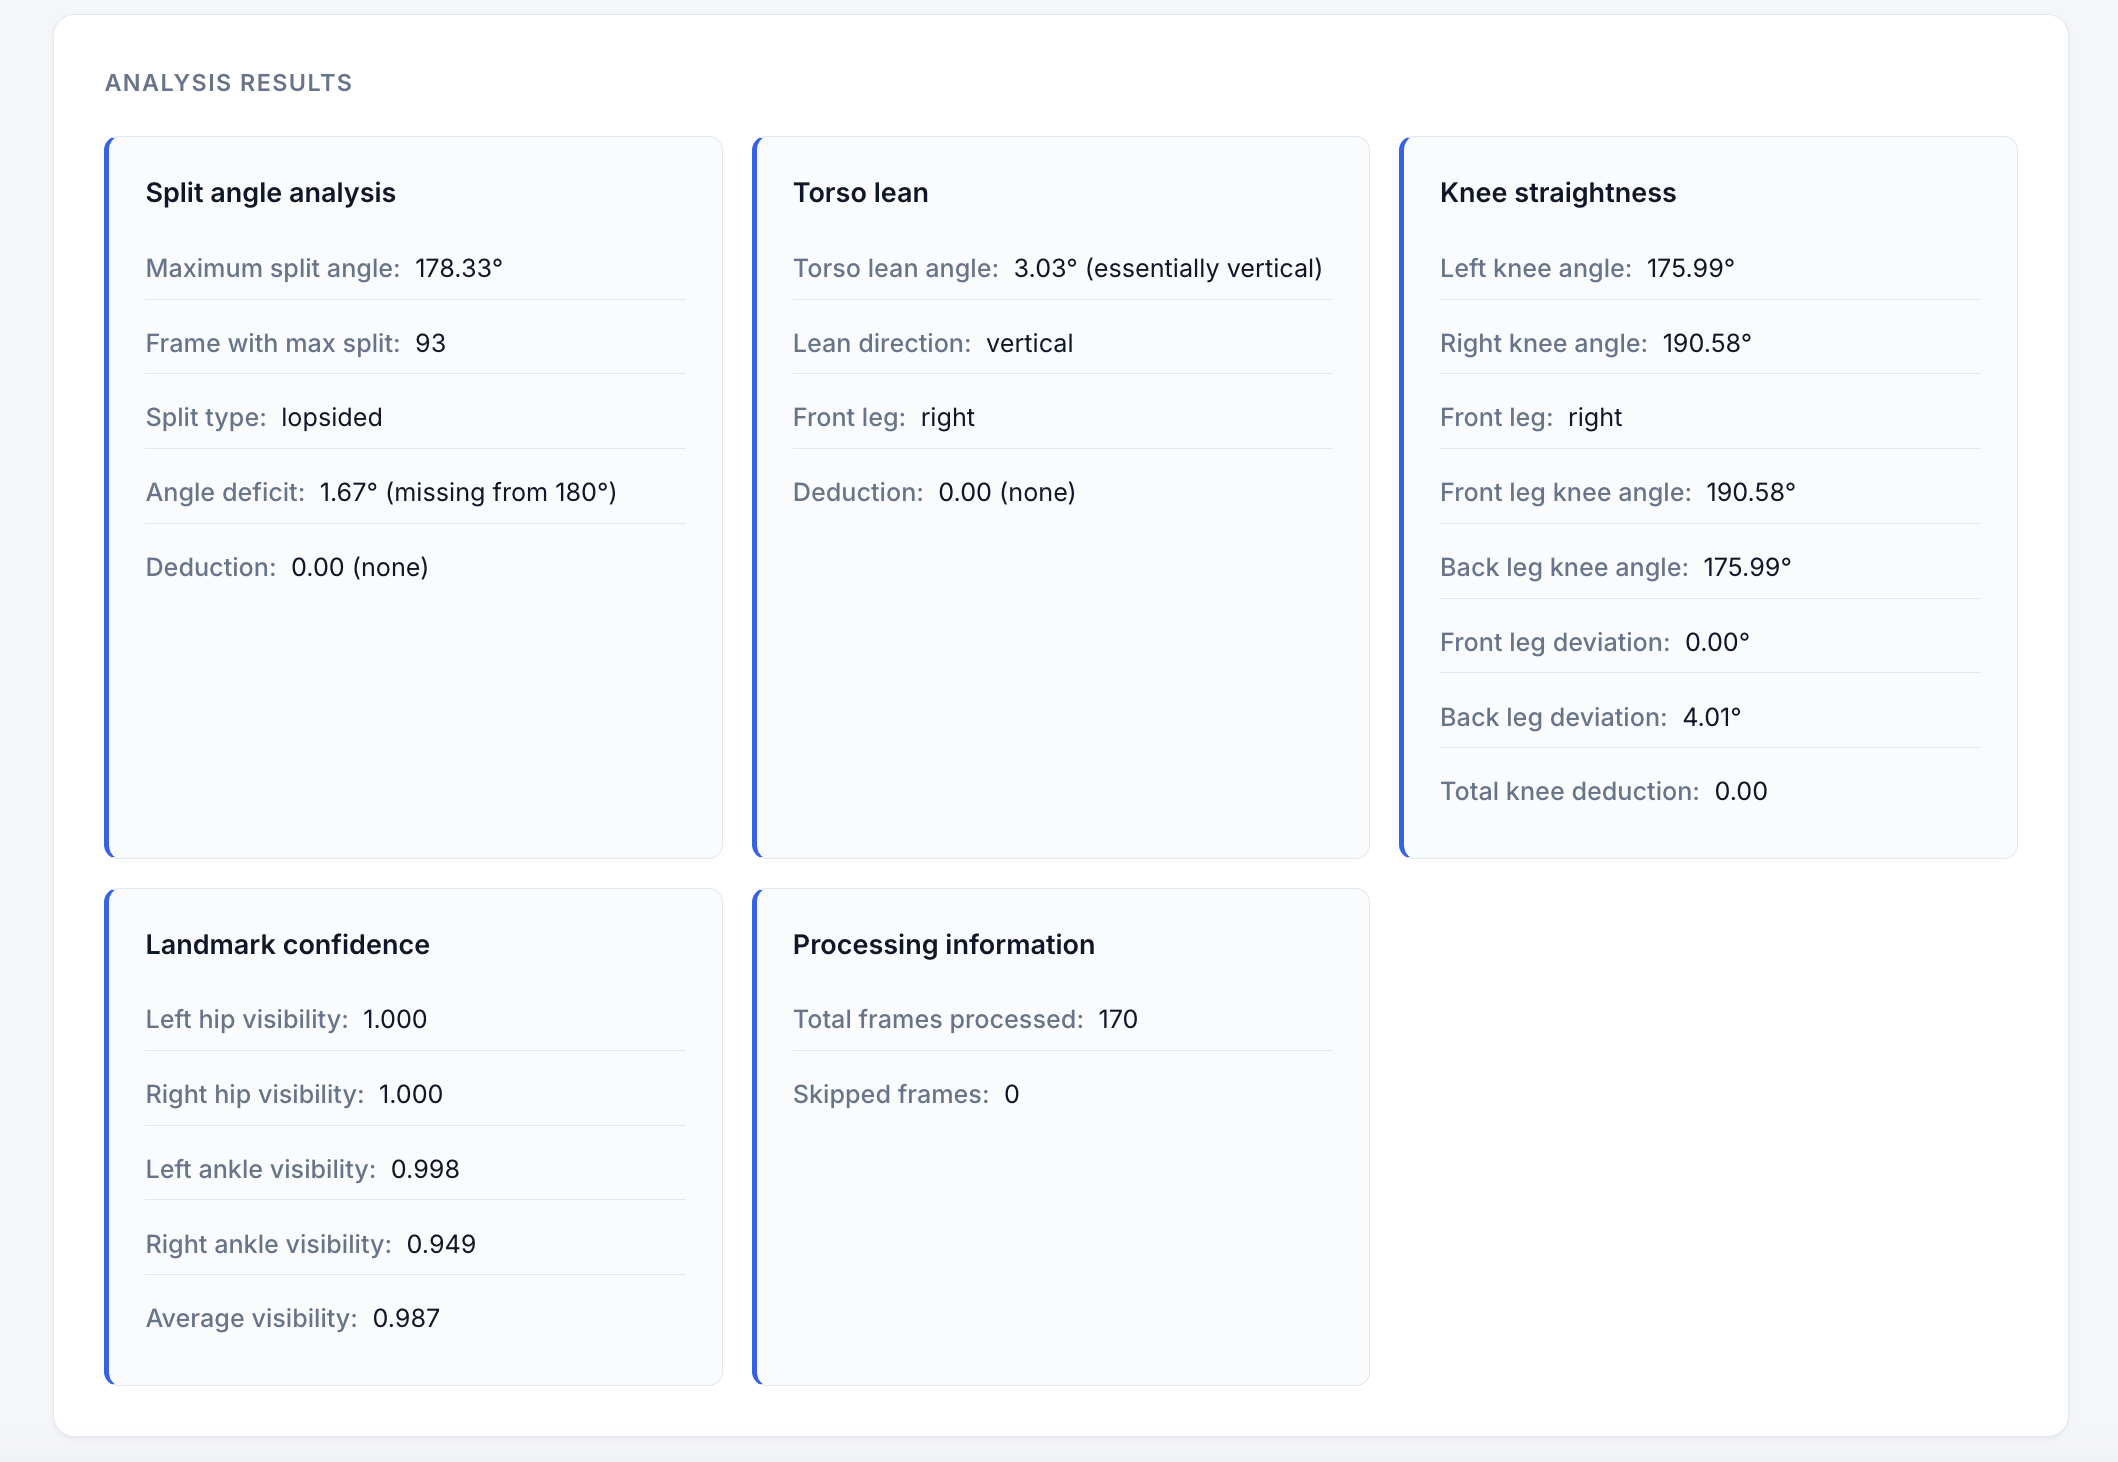Click the Right knee angle 190.58° value
This screenshot has height=1462, width=2118.
(1708, 342)
